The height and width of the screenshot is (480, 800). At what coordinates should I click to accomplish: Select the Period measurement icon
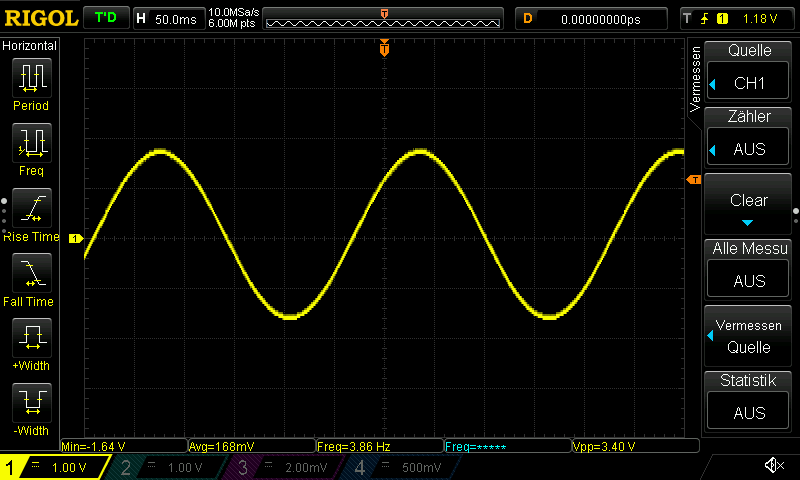pyautogui.click(x=31, y=77)
